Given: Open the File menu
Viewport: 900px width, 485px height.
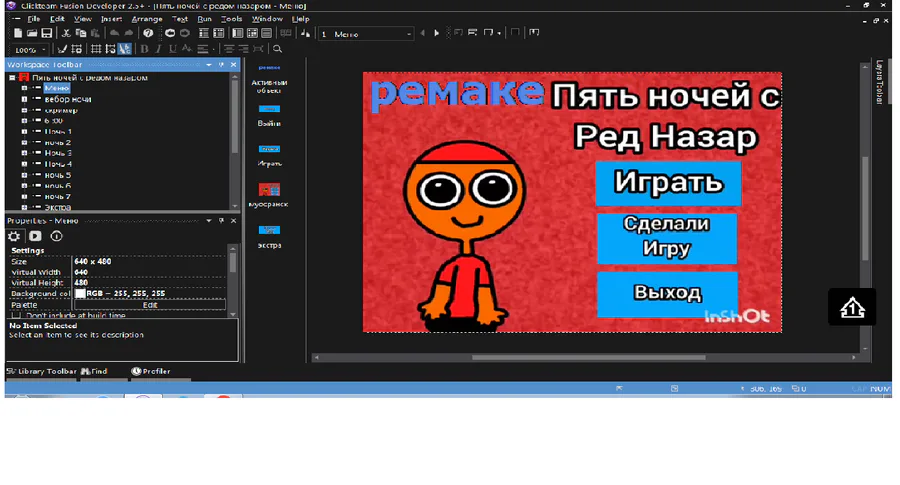Looking at the screenshot, I should [x=33, y=19].
